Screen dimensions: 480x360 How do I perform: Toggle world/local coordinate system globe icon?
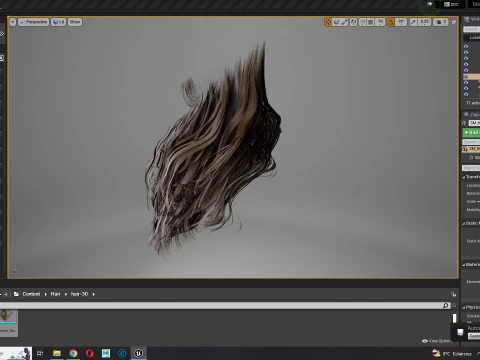pos(353,22)
